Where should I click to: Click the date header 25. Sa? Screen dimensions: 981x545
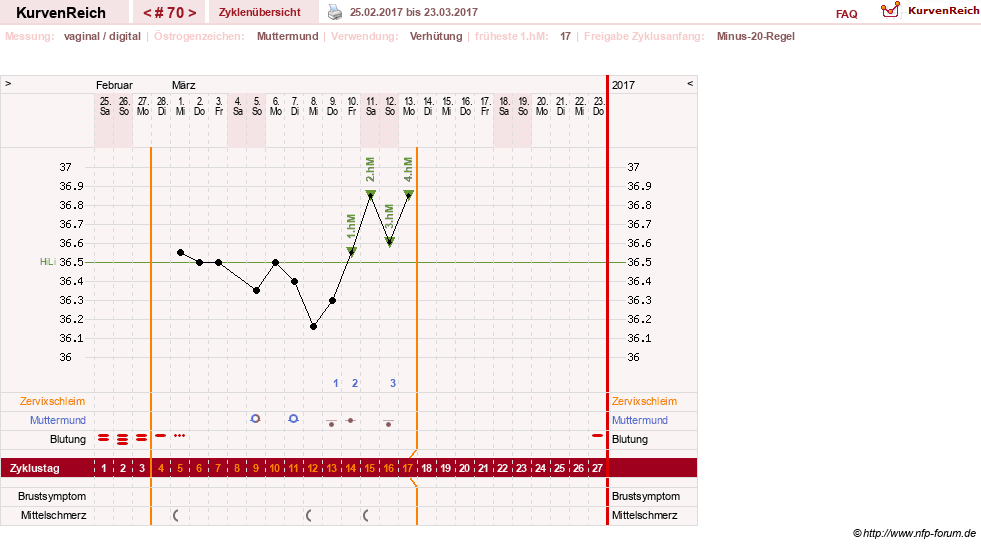click(x=104, y=106)
